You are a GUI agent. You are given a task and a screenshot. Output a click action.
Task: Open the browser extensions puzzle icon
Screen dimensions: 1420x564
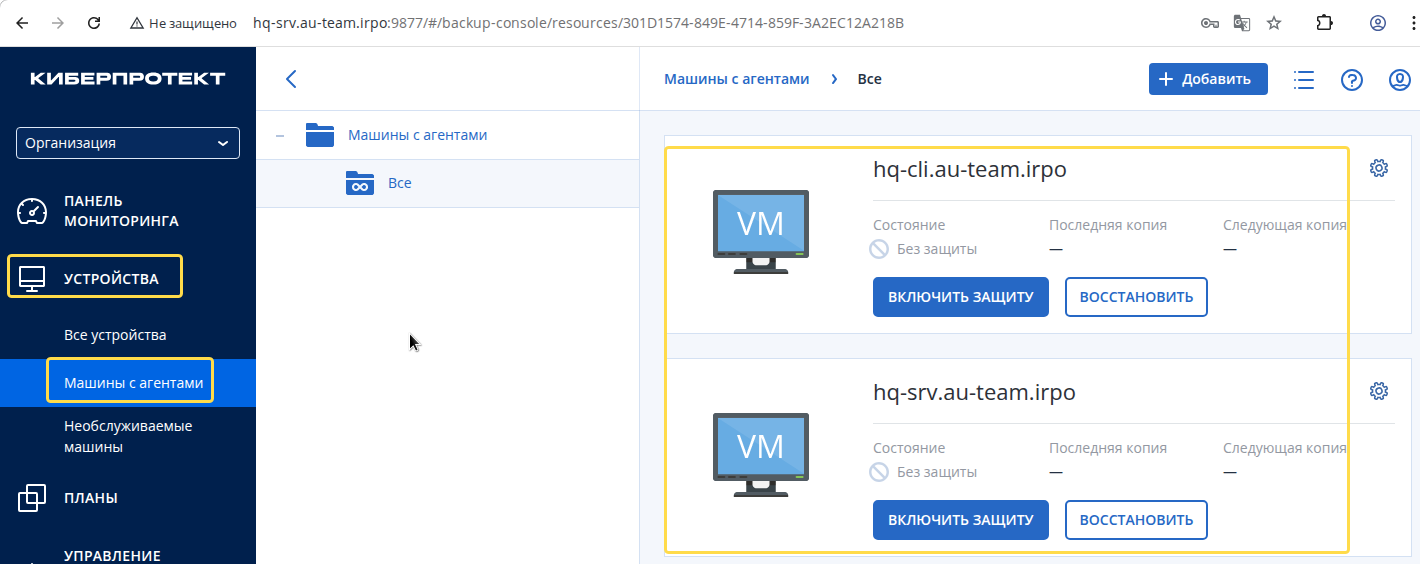pos(1324,22)
